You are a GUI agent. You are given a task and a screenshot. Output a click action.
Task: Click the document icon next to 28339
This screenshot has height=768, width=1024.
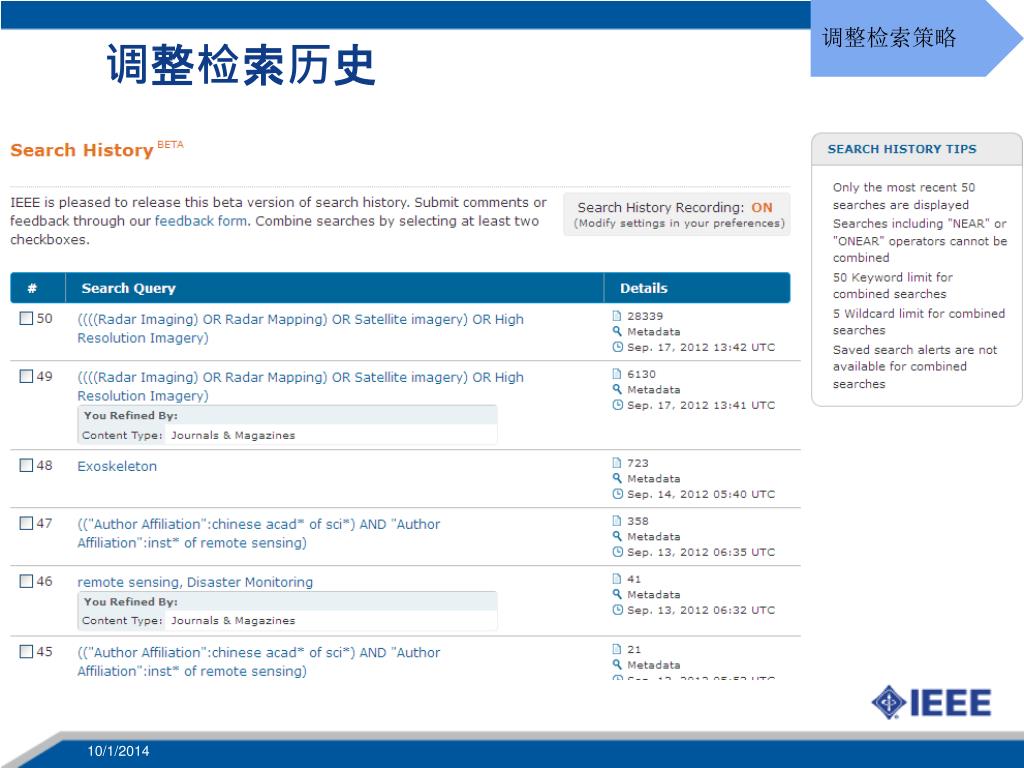click(x=616, y=316)
